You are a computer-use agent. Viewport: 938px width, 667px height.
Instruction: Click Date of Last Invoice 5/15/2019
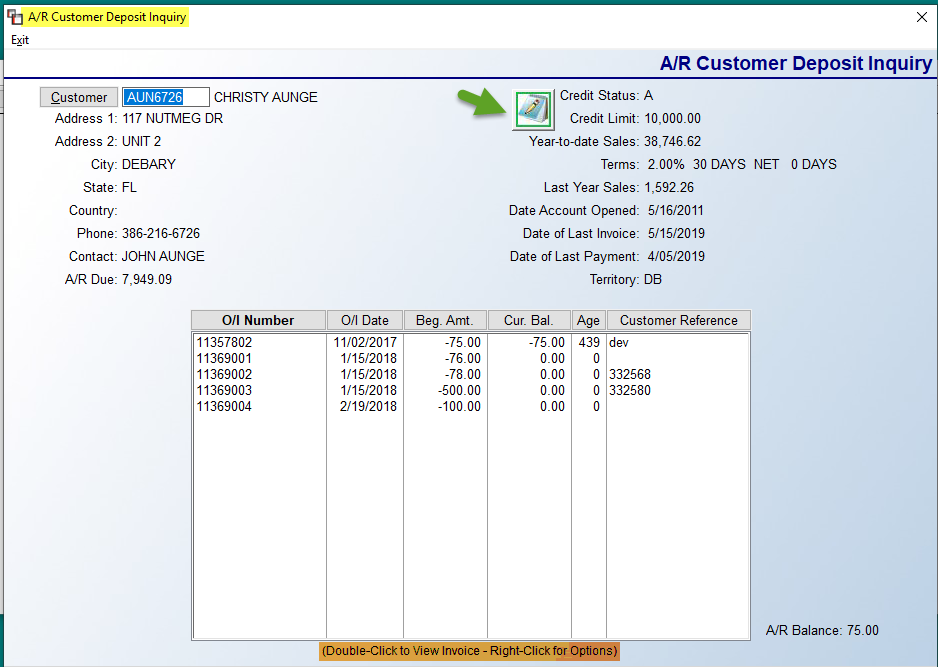(x=676, y=233)
